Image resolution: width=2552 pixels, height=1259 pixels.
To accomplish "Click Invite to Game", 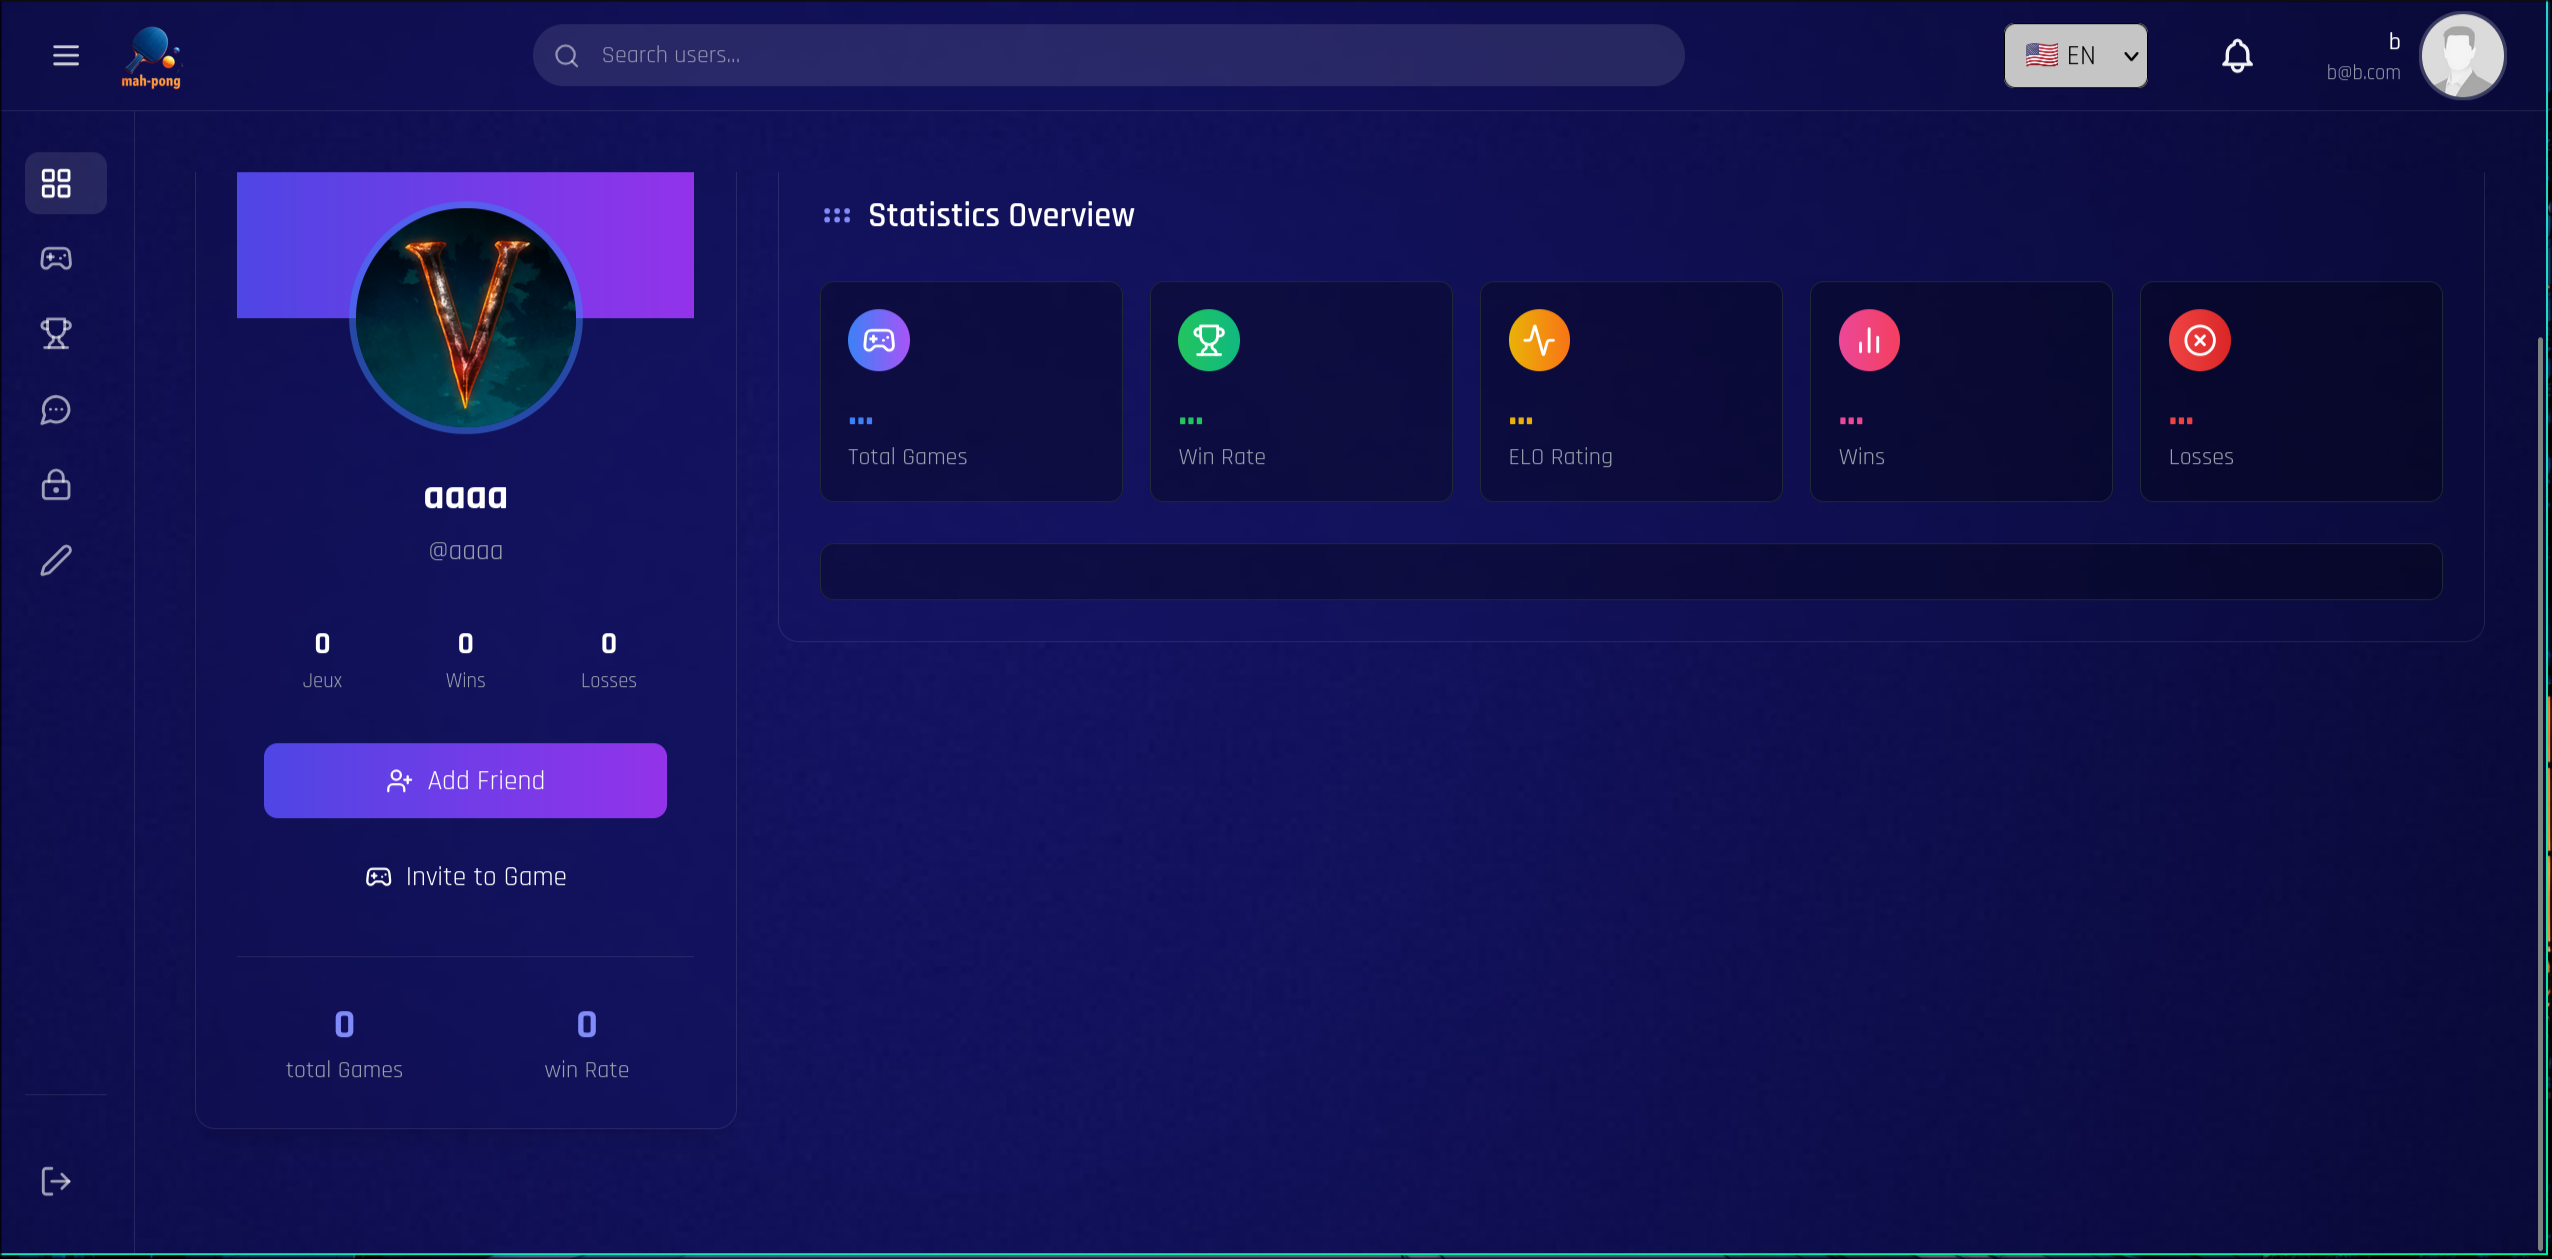I will [465, 877].
